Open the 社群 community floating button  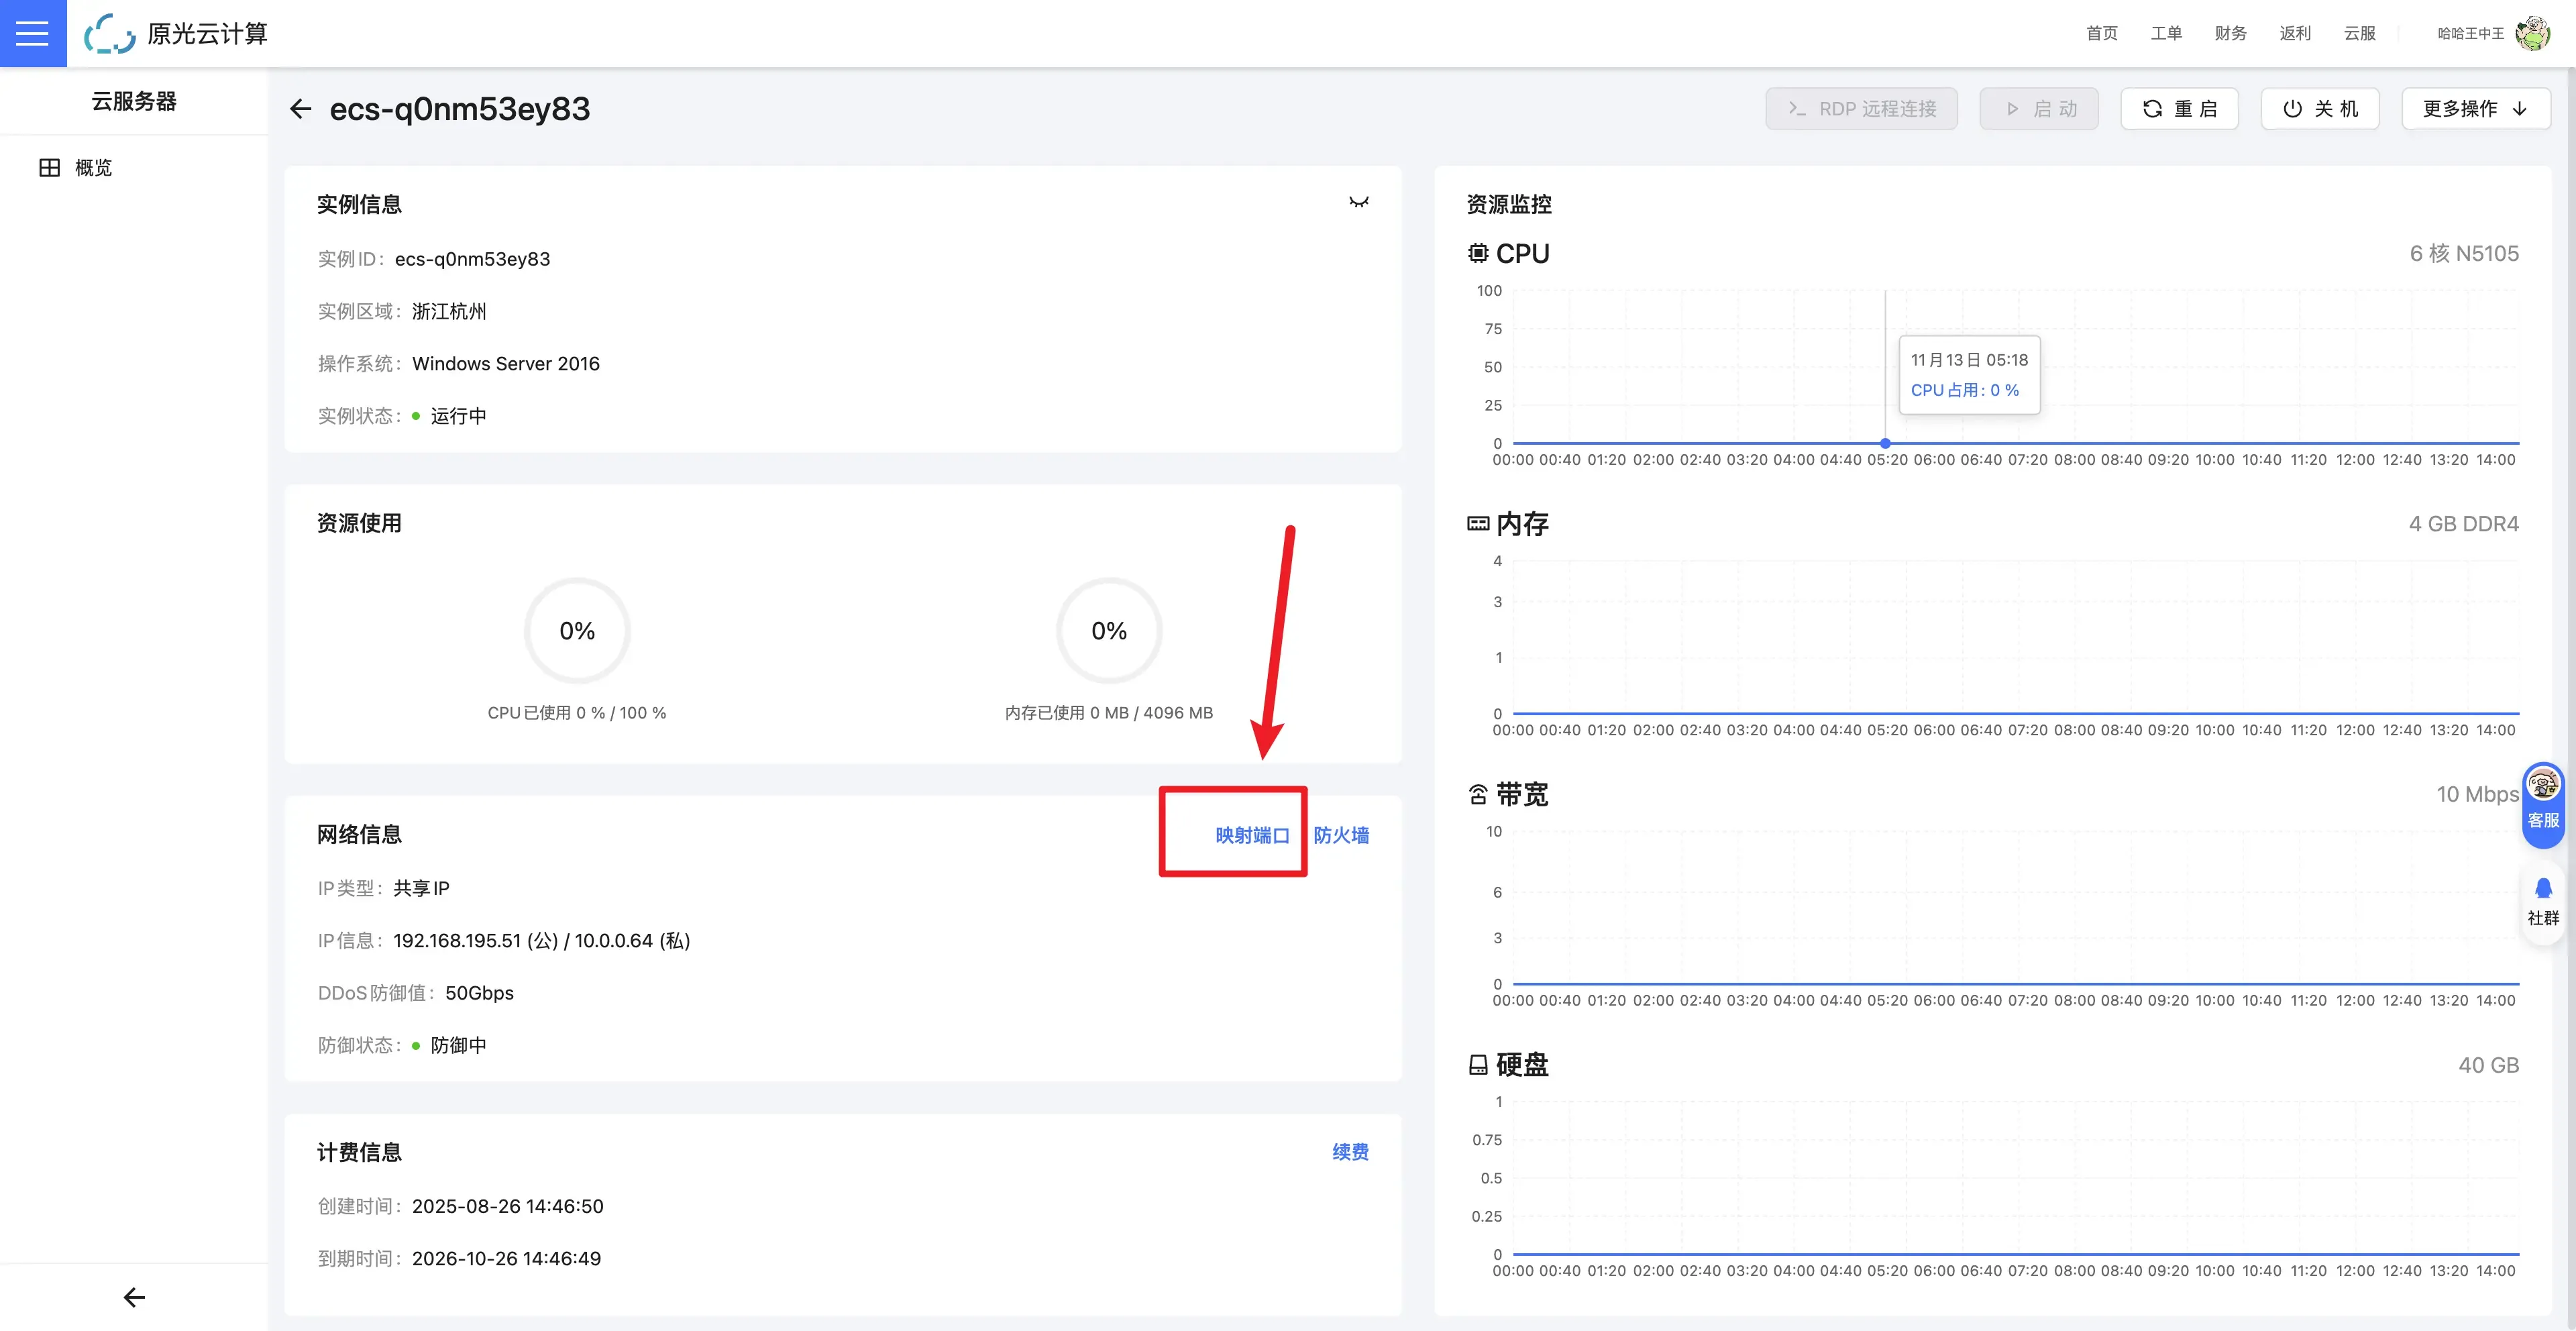coord(2543,901)
